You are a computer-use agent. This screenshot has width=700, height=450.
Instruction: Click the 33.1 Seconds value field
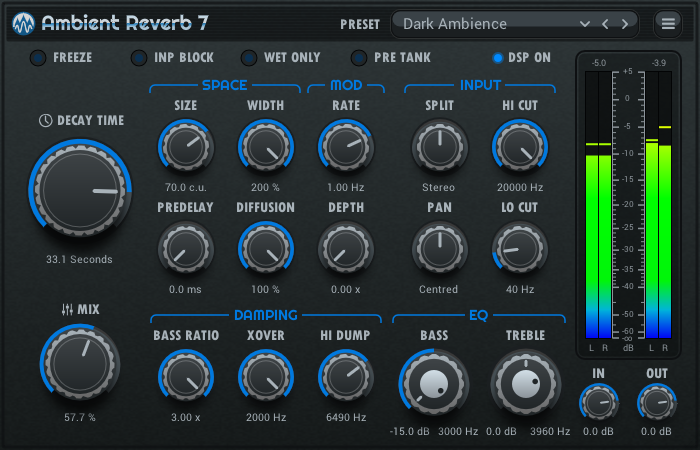click(79, 259)
